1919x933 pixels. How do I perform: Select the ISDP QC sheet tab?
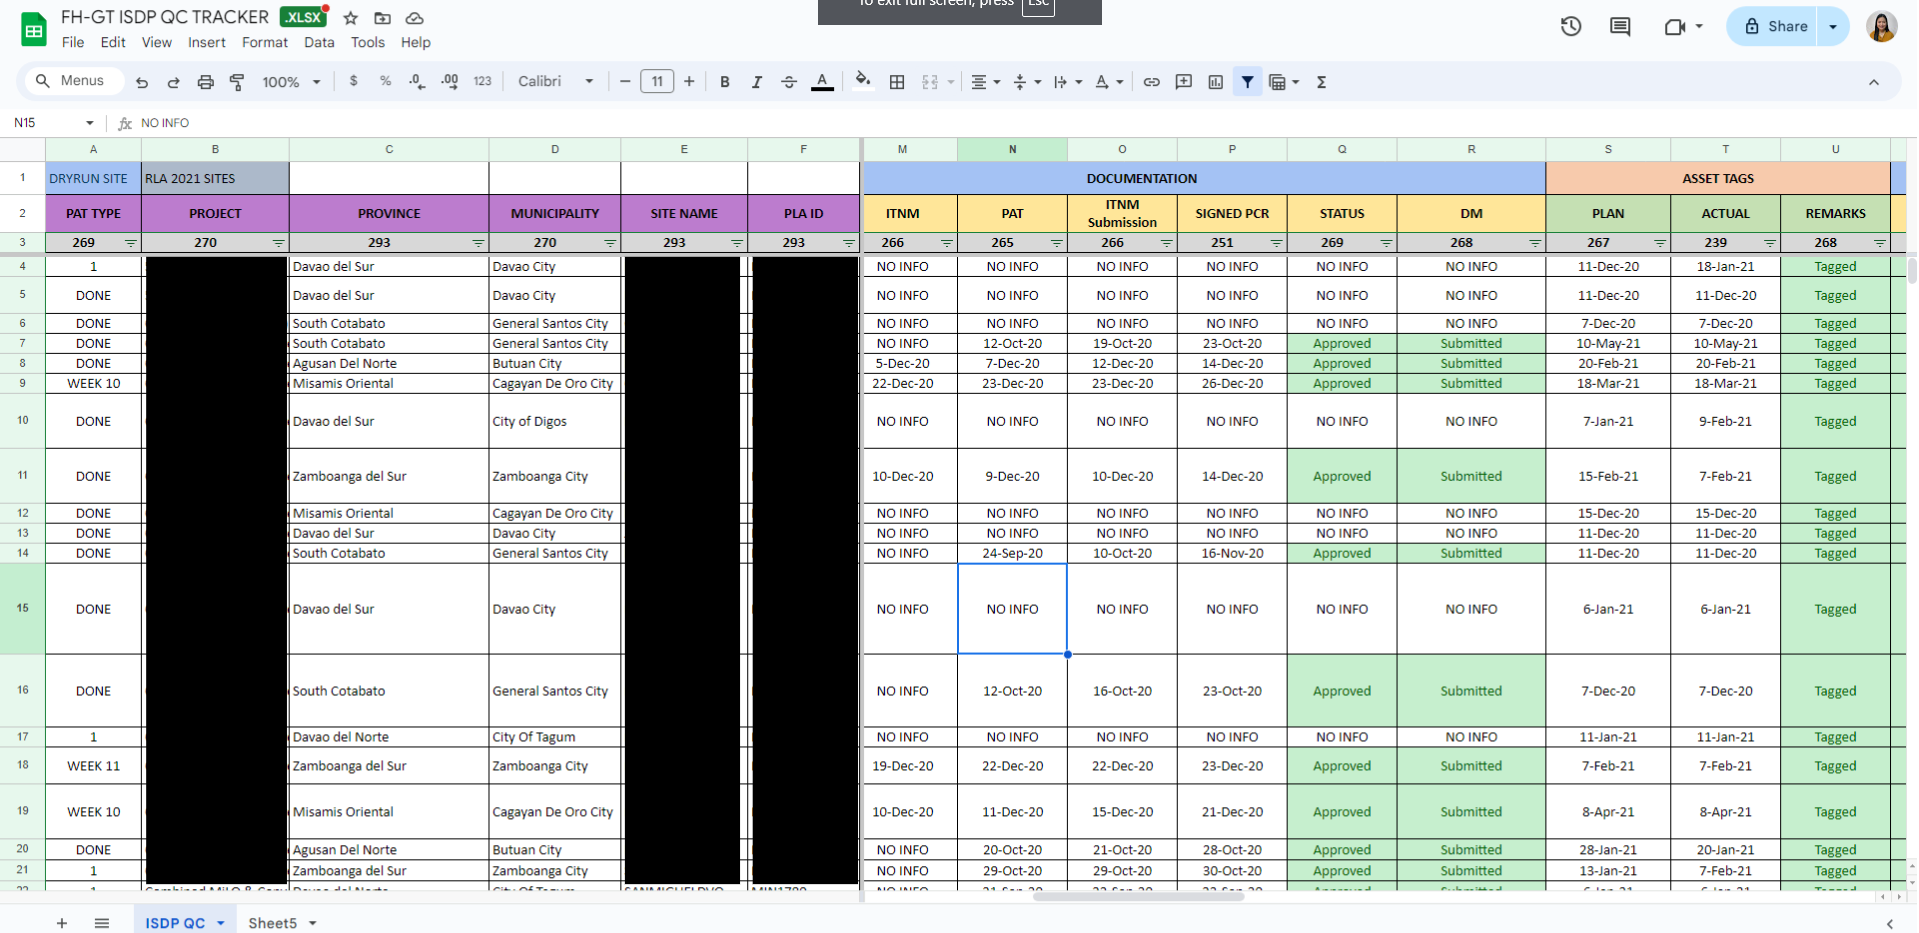(x=185, y=923)
